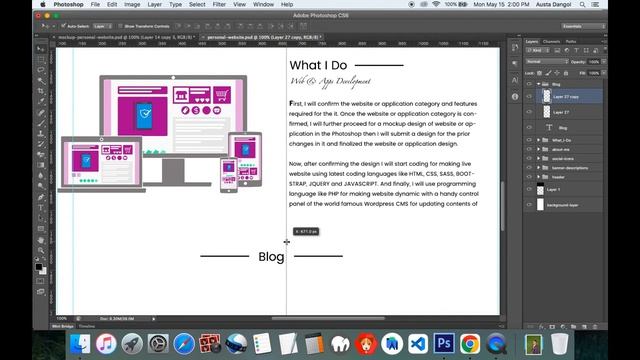Open the layer filter Kind dropdown
The image size is (640, 360).
tap(538, 51)
